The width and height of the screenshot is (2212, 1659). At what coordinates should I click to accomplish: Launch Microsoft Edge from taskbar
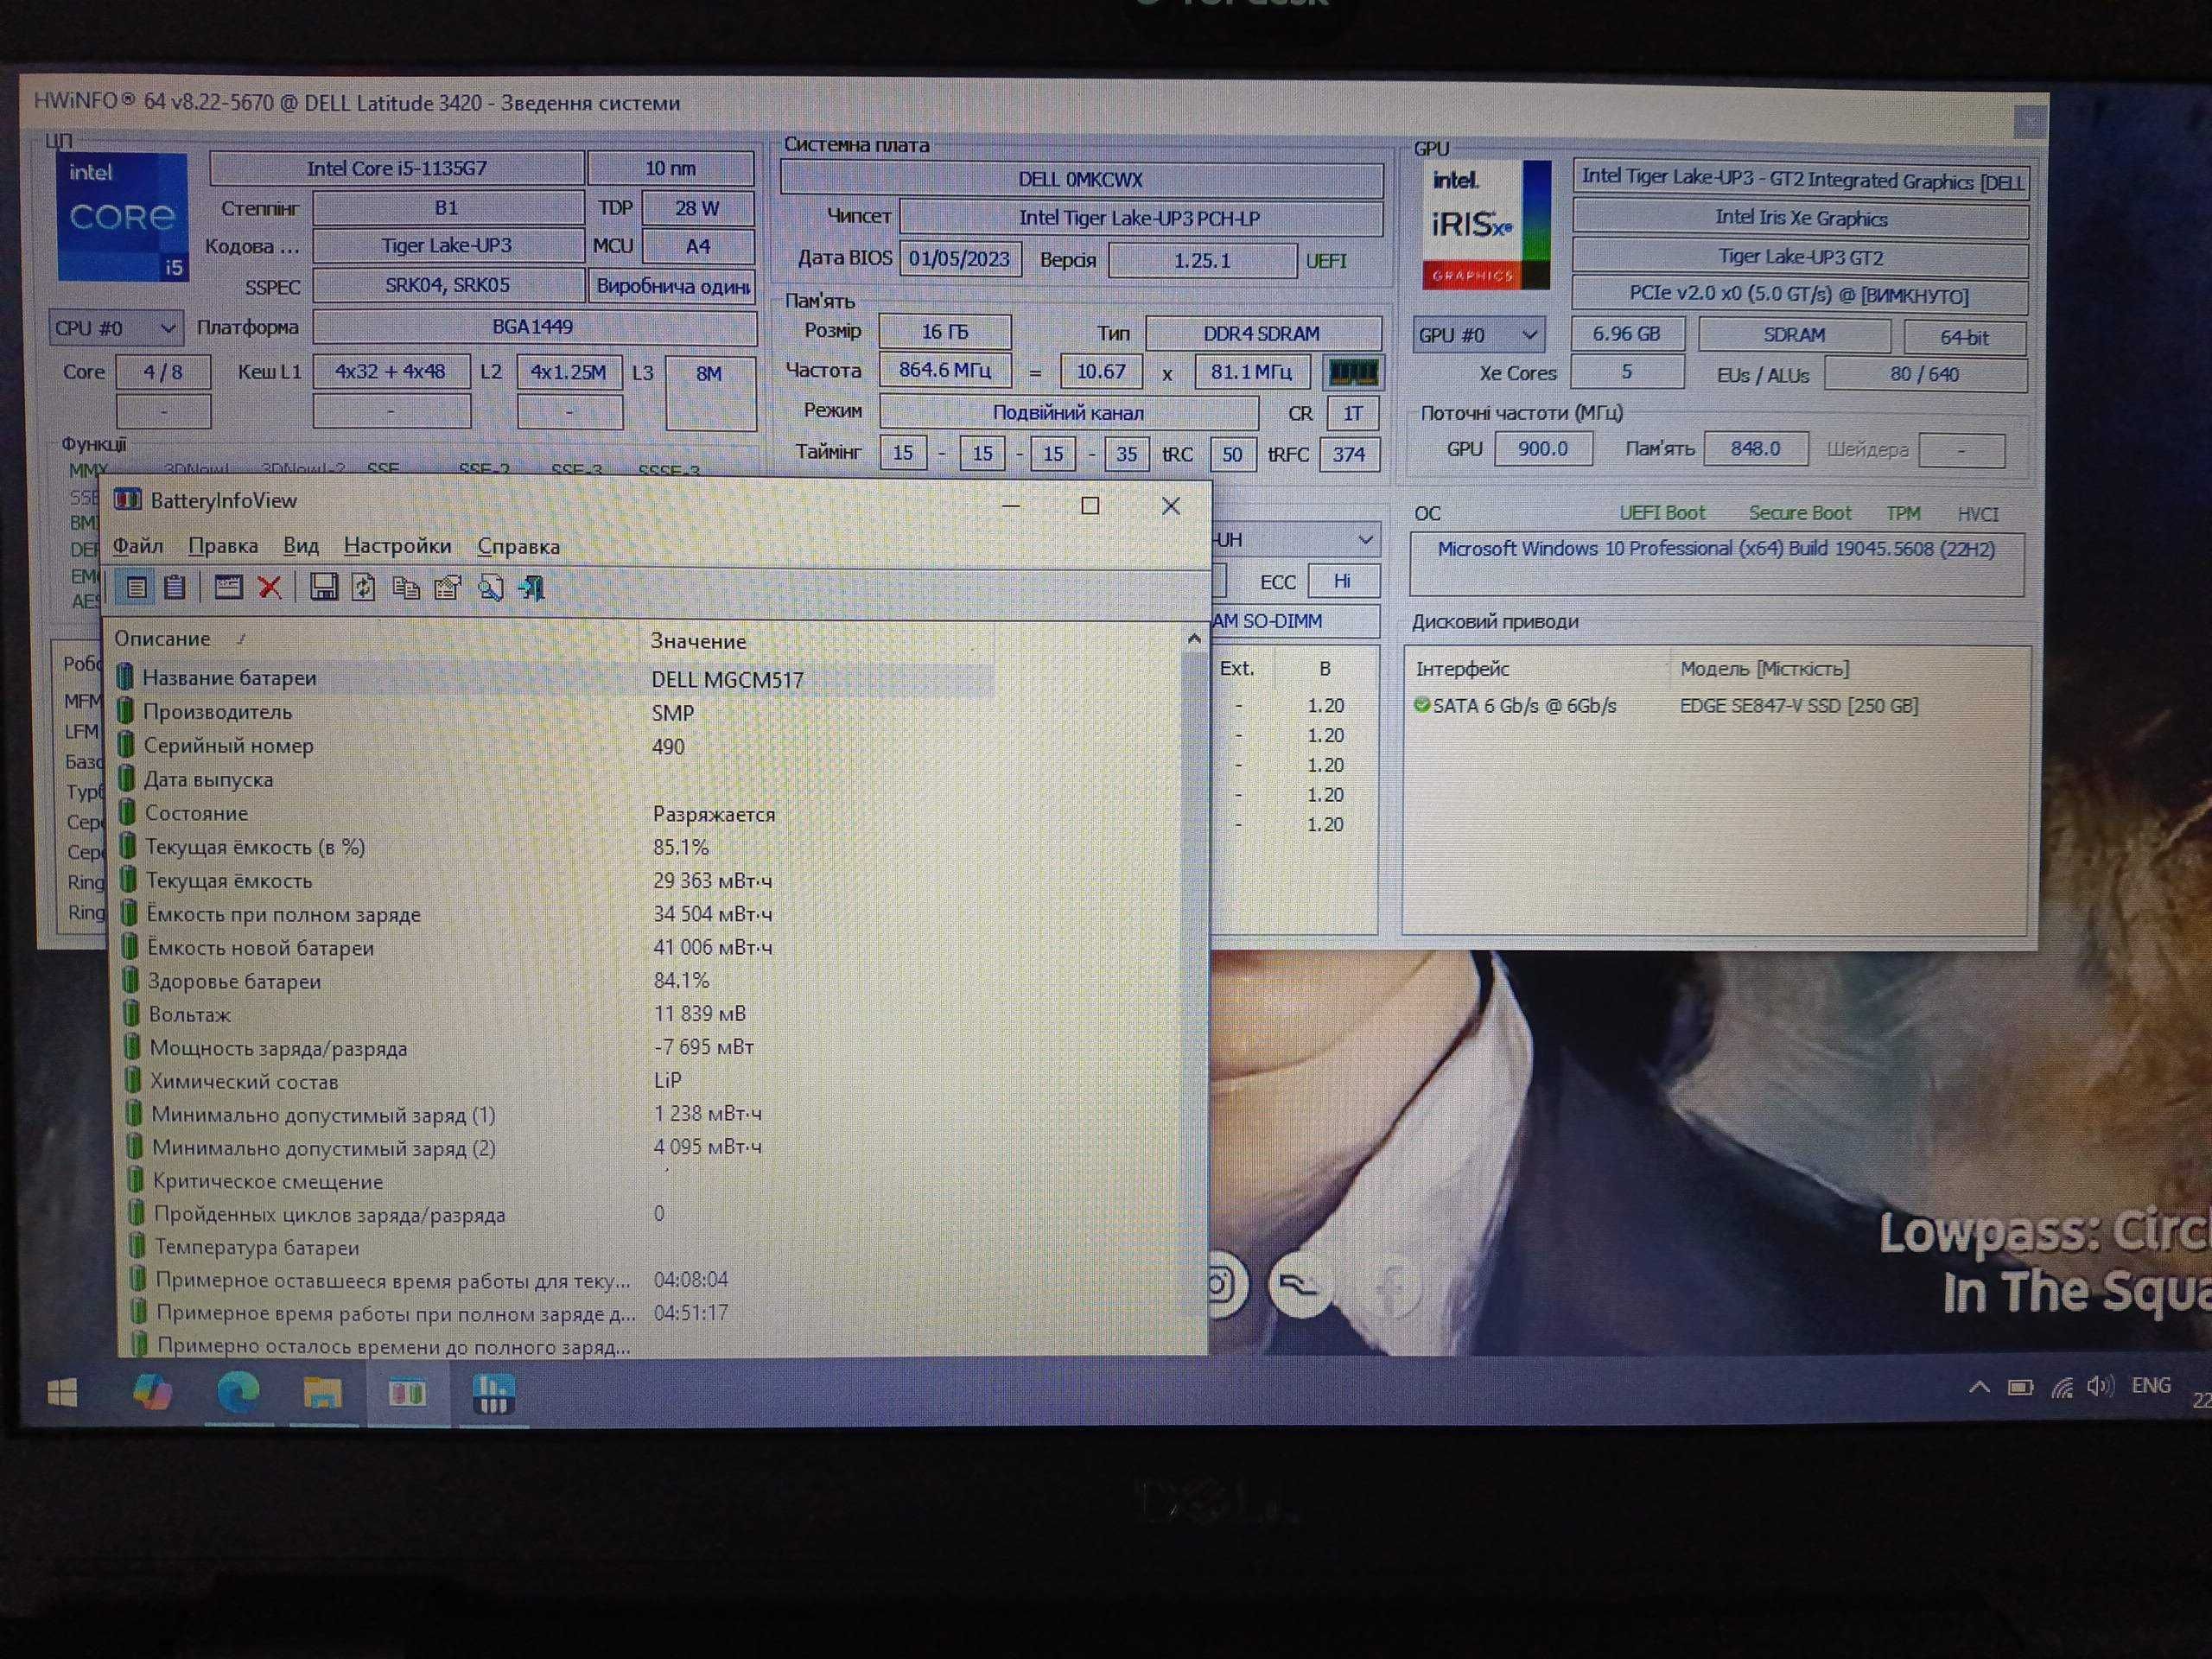[238, 1392]
